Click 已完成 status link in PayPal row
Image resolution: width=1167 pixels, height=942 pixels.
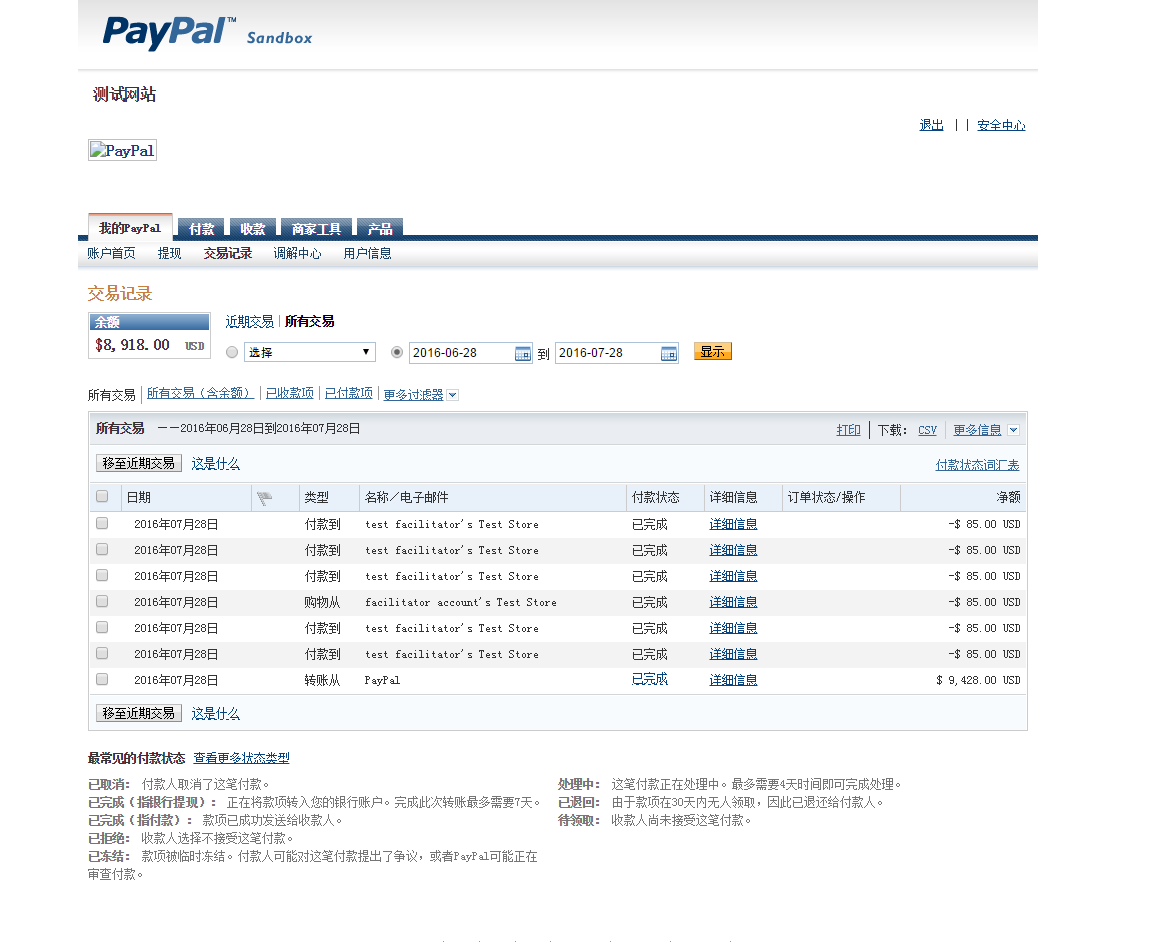point(650,679)
